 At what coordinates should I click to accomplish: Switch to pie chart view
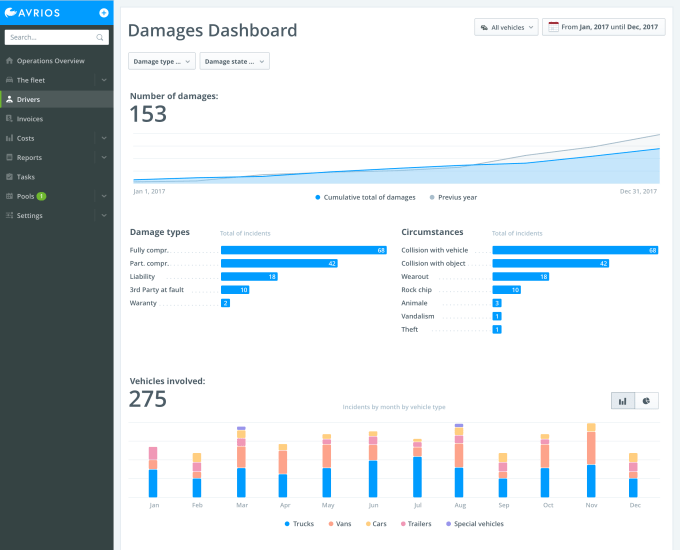(x=647, y=401)
